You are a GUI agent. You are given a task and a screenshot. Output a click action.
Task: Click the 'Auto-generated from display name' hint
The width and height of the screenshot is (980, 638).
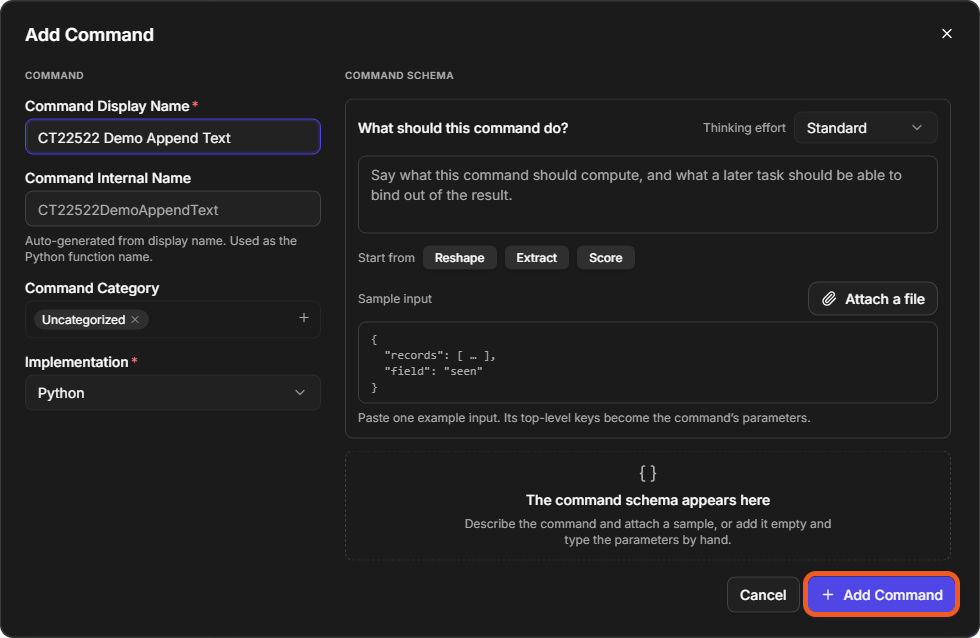click(x=161, y=249)
